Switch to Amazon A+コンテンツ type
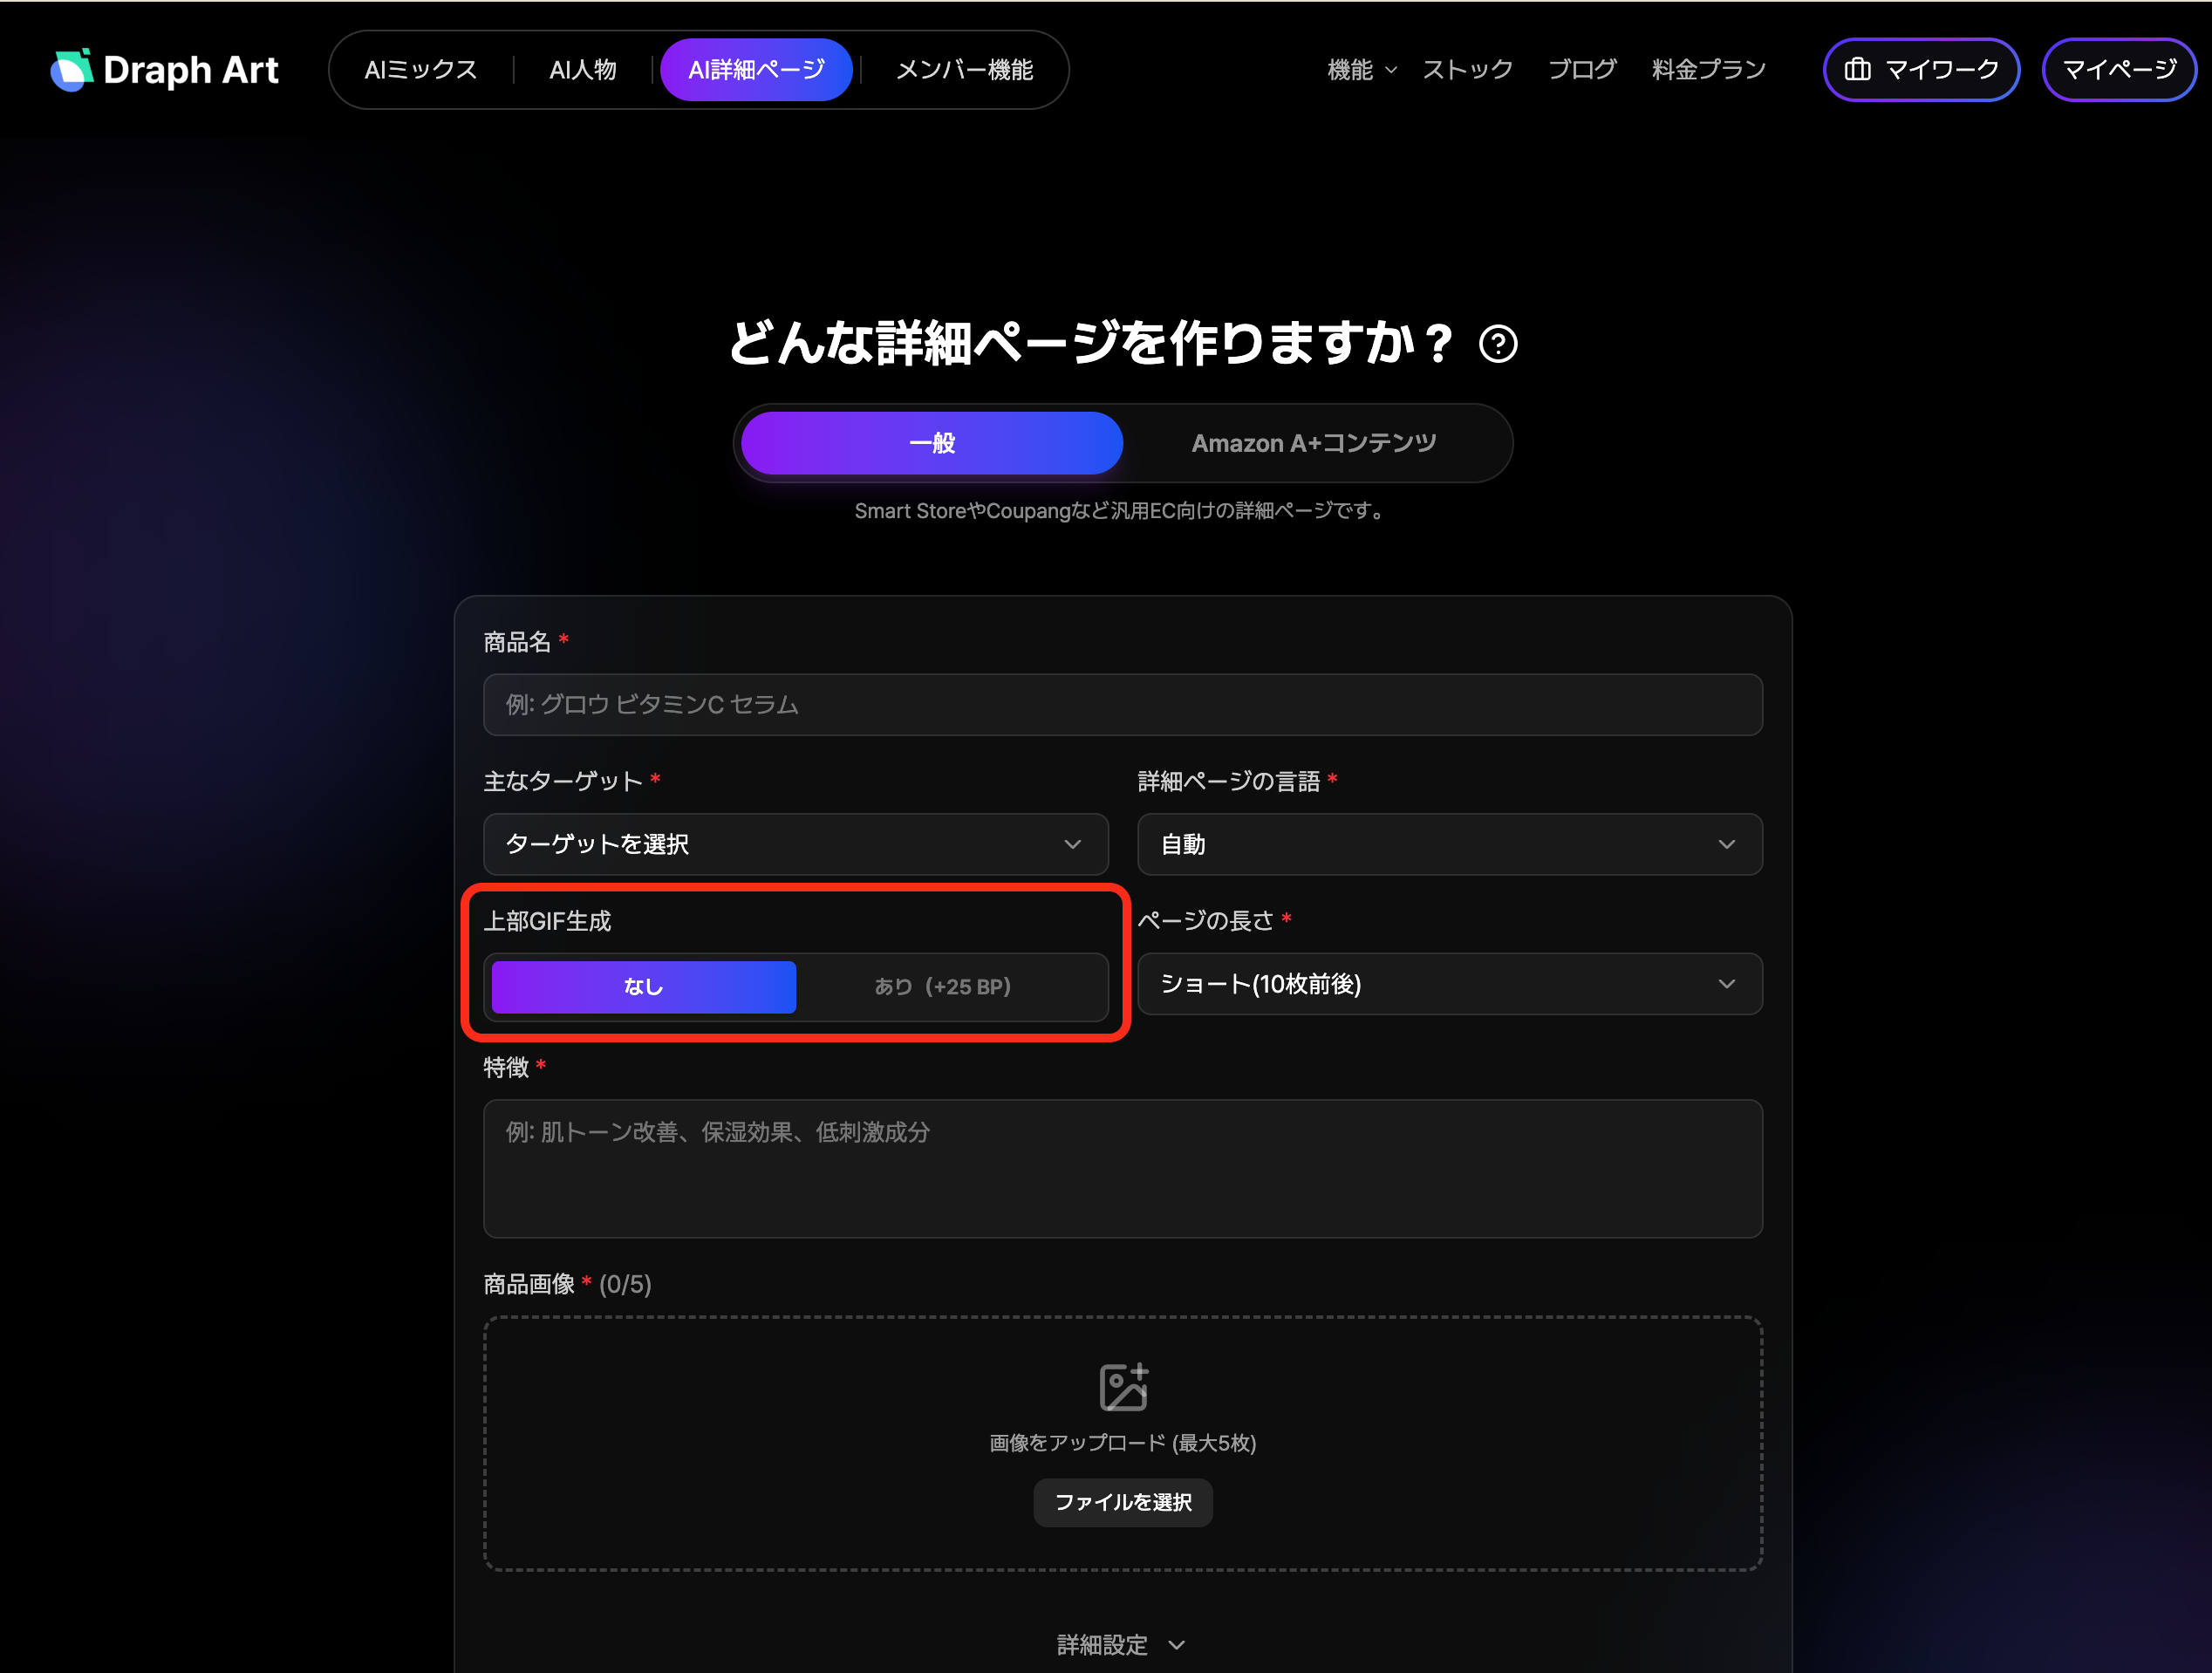The image size is (2212, 1673). (1314, 443)
